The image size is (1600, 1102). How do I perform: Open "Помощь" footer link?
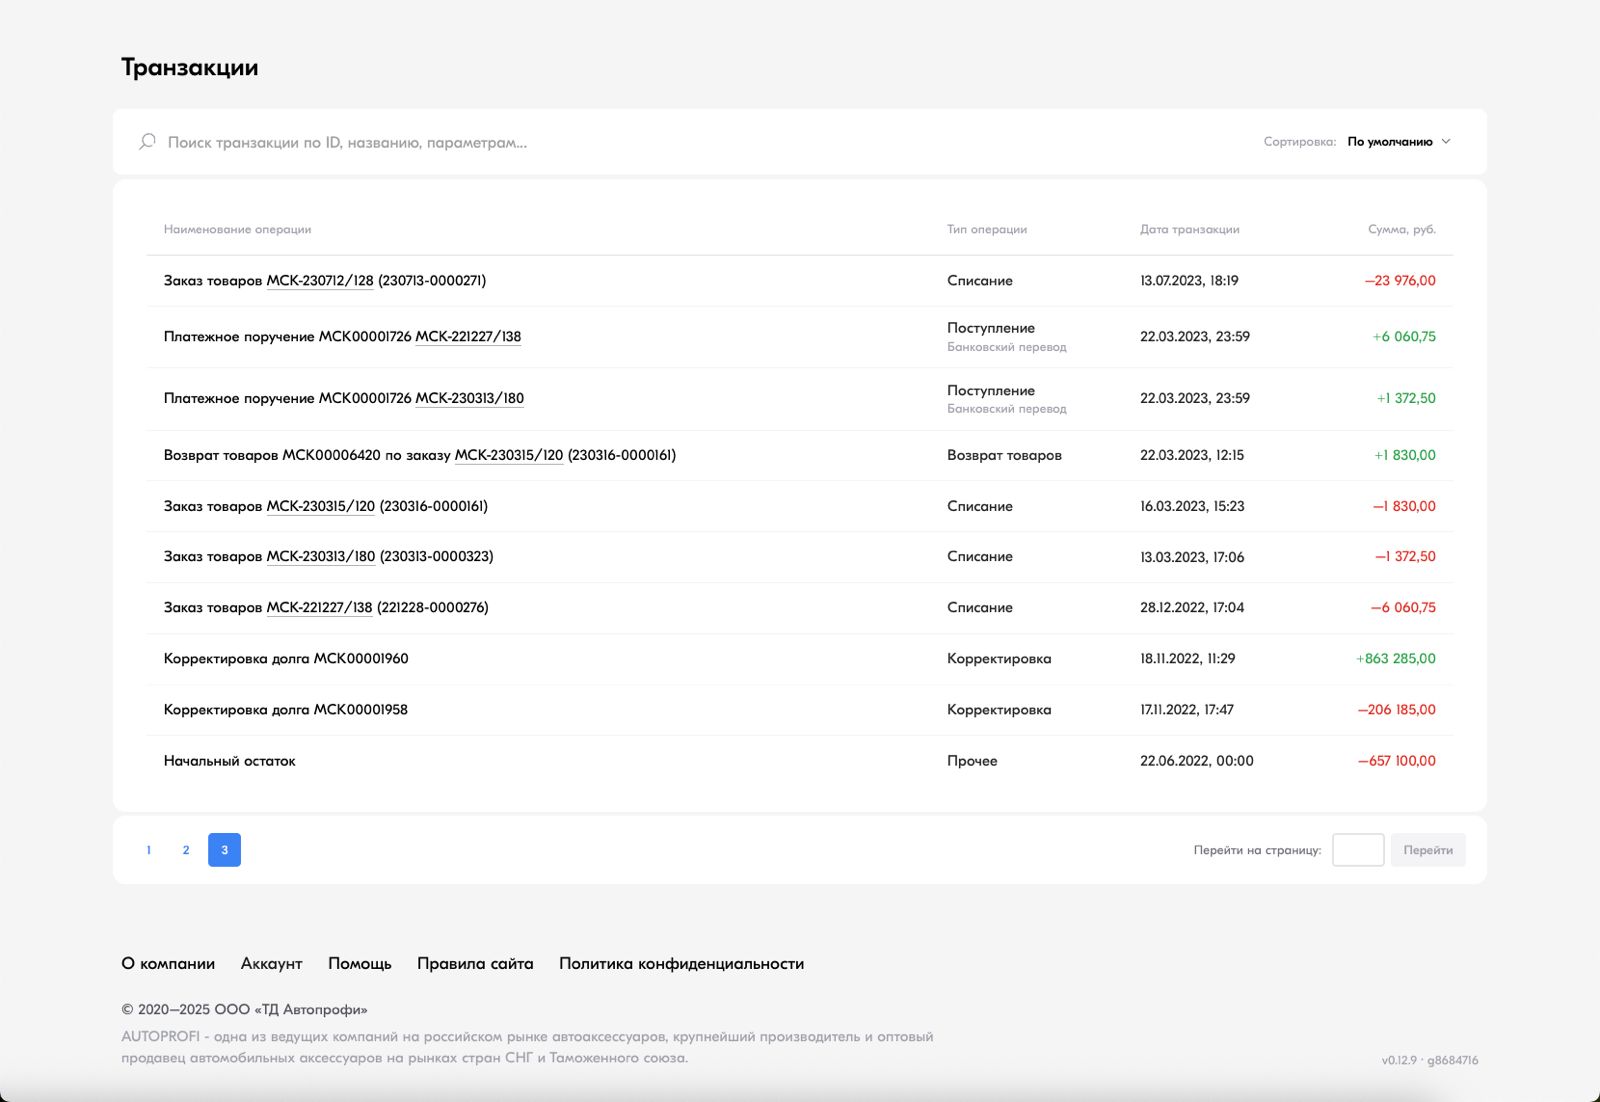[359, 964]
